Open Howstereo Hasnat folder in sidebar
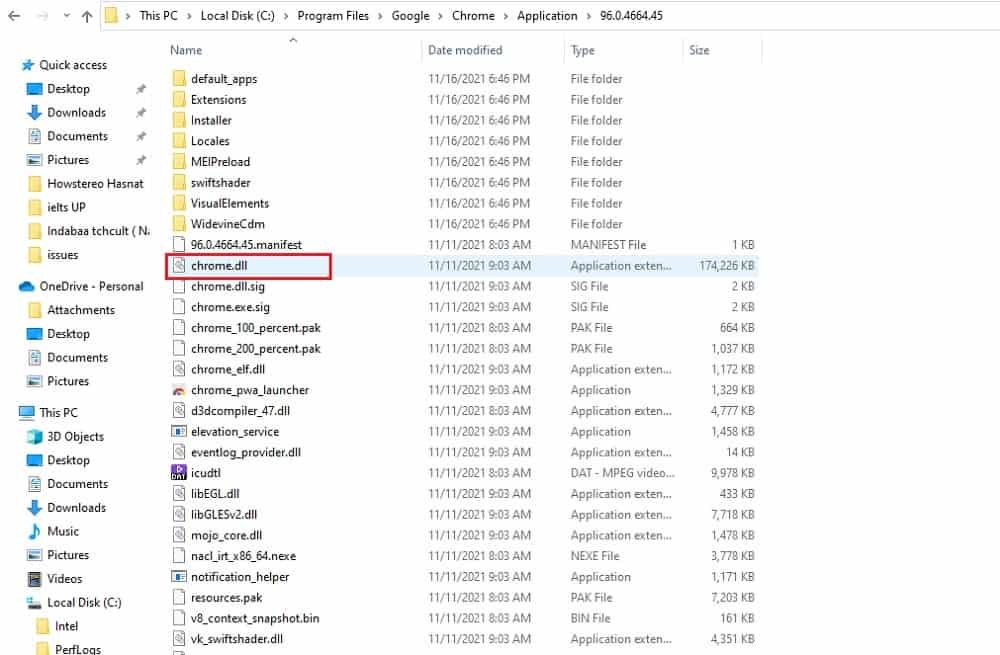 pos(95,184)
